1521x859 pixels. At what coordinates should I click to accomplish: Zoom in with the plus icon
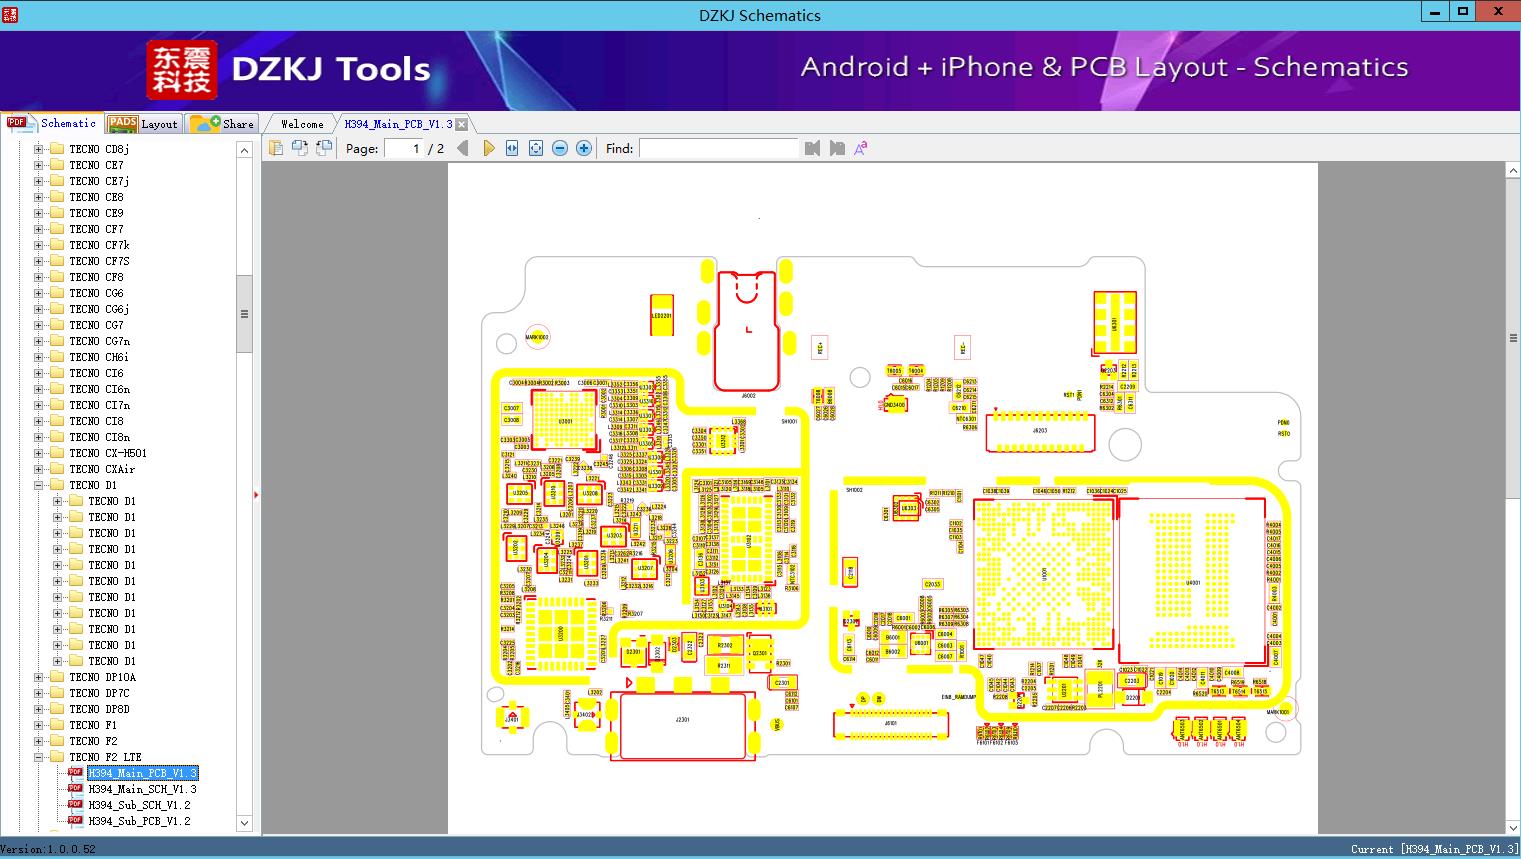coord(584,148)
